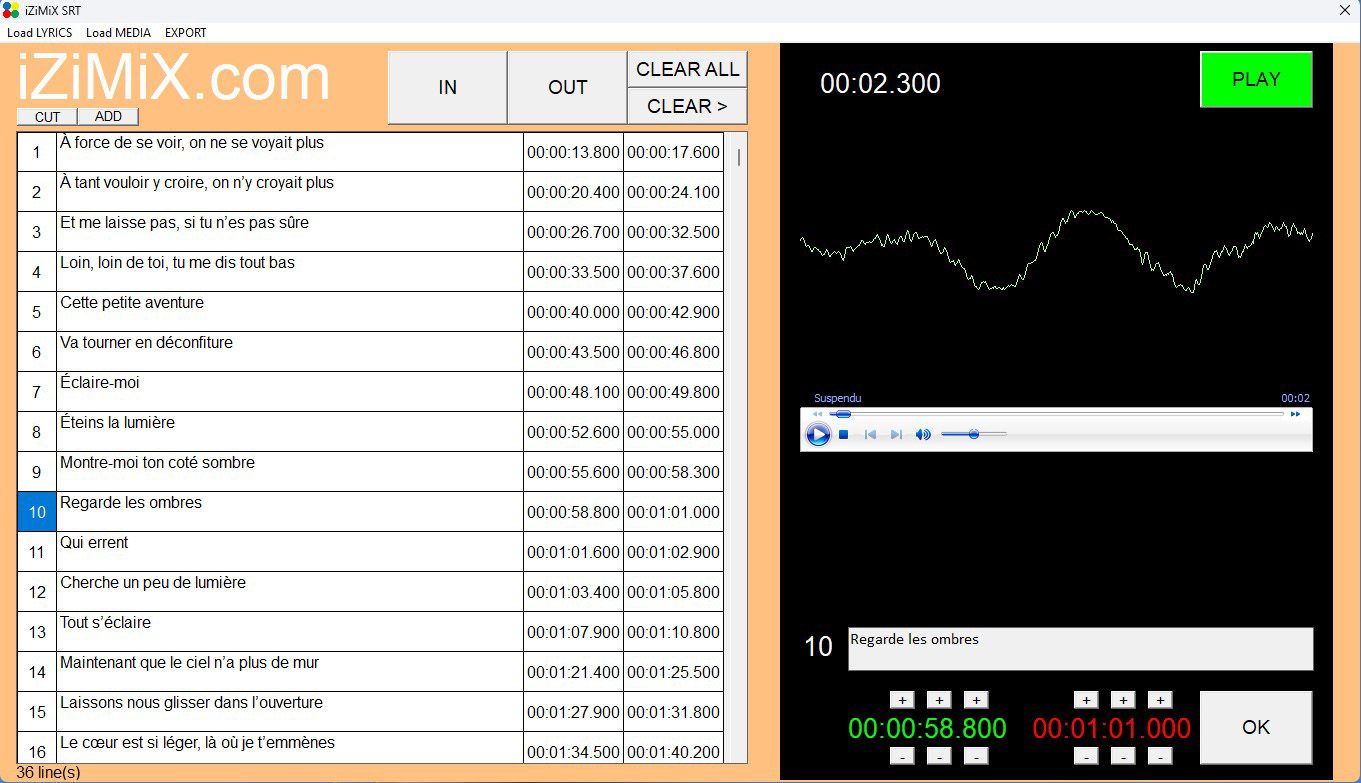Click the in-time cell 00:00:26.700
Screen dimensions: 1361x783
tap(573, 232)
